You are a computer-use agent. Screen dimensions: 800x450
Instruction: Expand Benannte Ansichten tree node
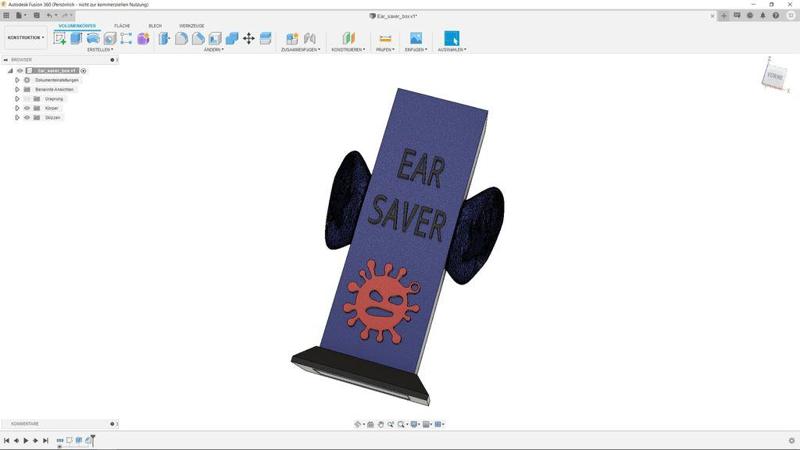point(17,89)
